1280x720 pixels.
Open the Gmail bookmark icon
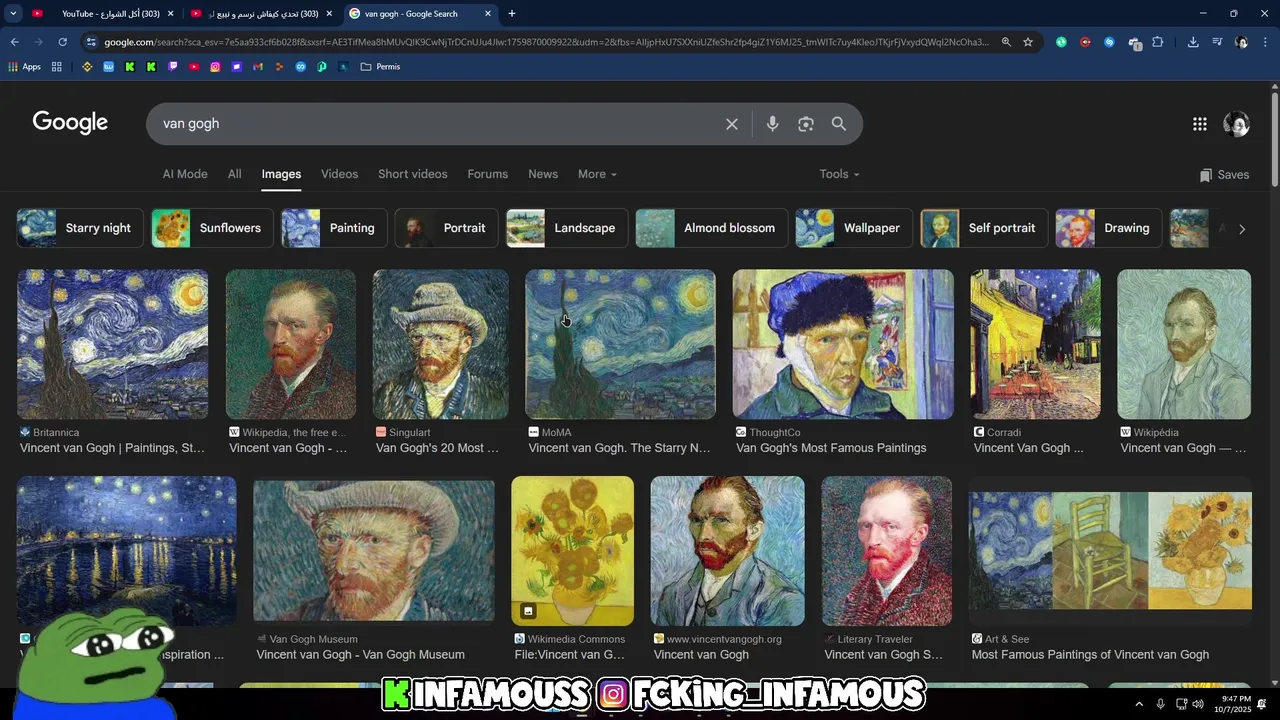(258, 67)
